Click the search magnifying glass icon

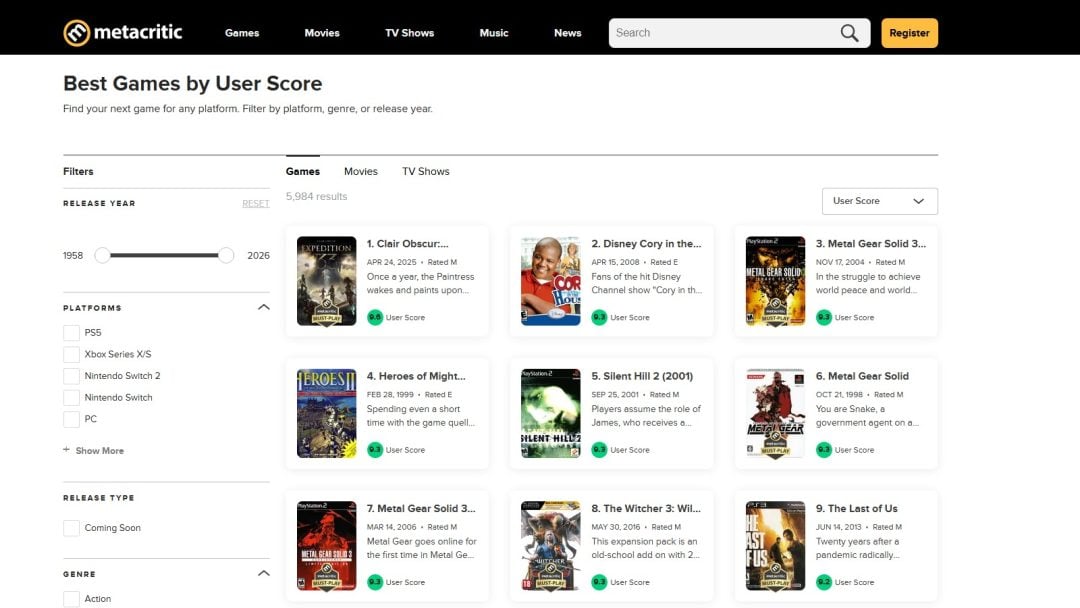(849, 33)
